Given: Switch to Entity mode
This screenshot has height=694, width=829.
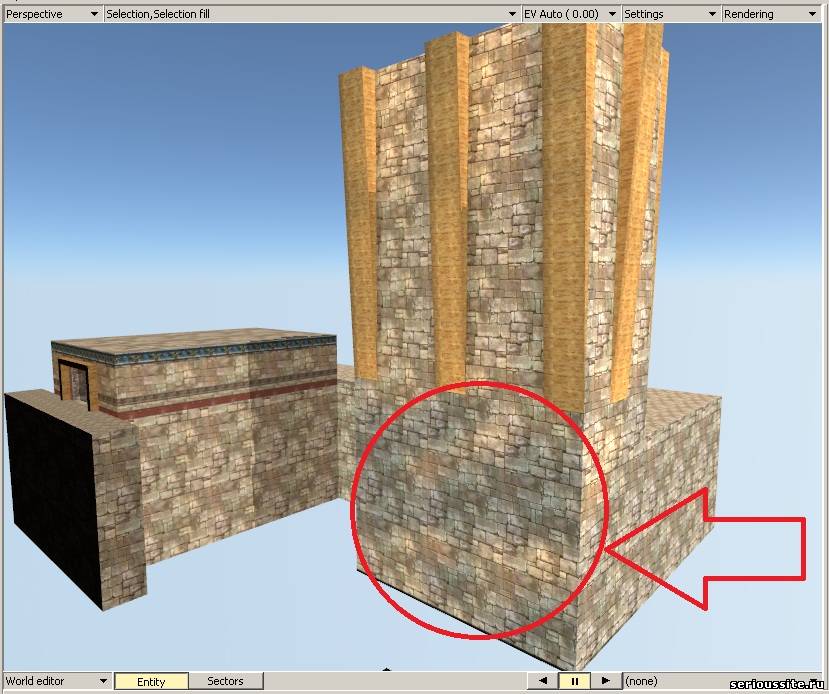Looking at the screenshot, I should (x=151, y=681).
